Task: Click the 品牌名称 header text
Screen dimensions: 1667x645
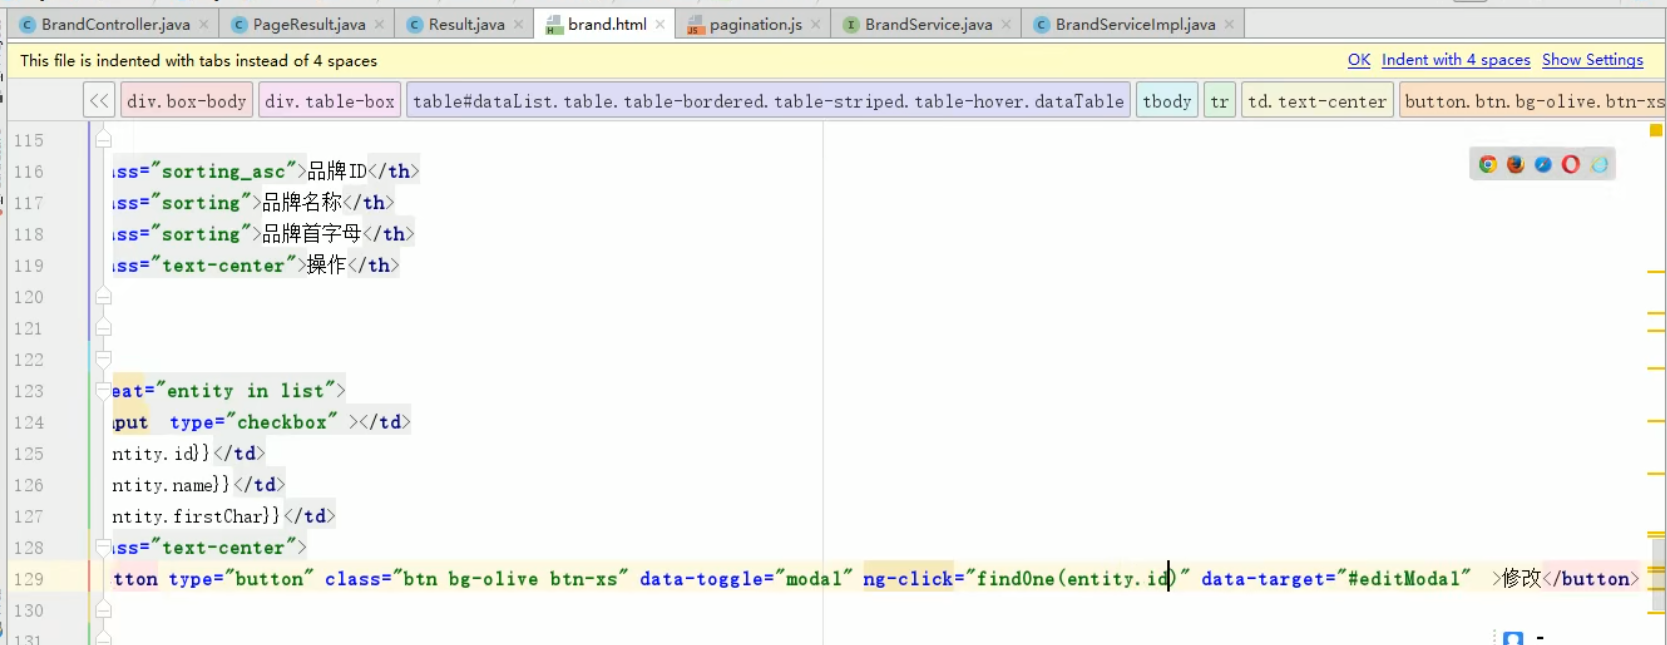Action: [302, 202]
